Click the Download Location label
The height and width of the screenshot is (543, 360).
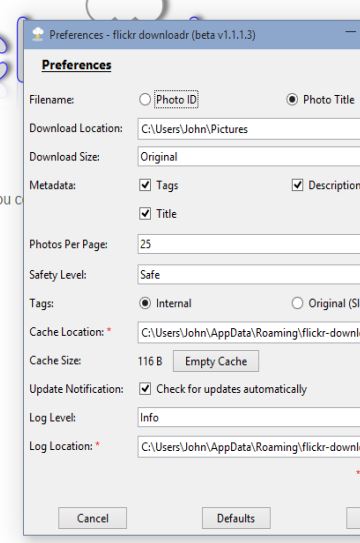(76, 128)
